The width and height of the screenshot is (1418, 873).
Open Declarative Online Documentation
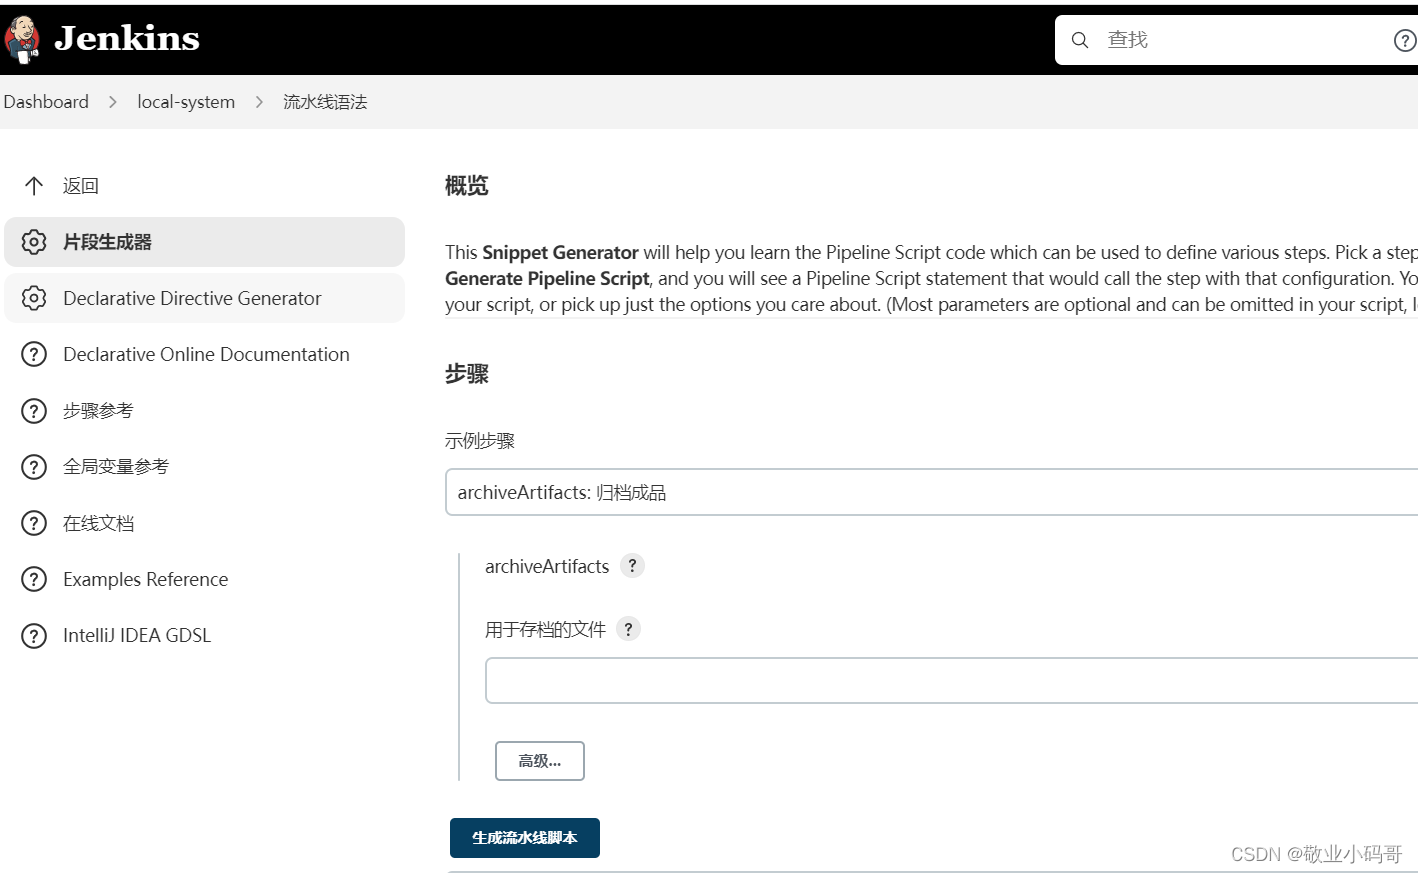(x=206, y=354)
